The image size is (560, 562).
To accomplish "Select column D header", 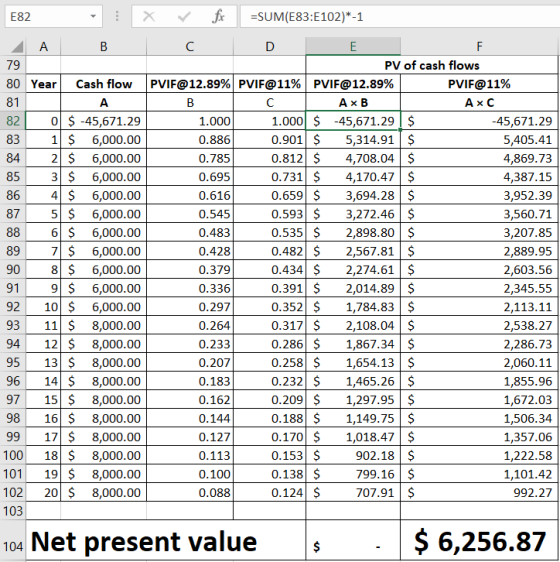I will tap(270, 47).
